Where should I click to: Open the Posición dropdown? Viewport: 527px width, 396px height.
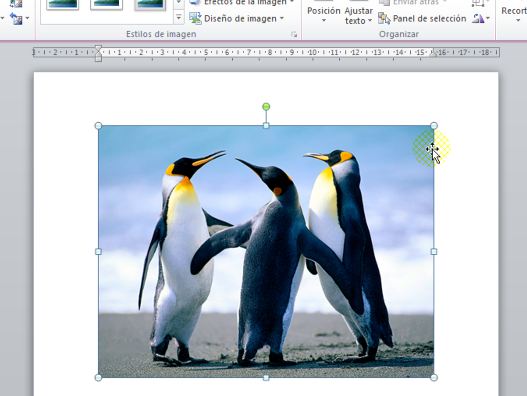(324, 13)
